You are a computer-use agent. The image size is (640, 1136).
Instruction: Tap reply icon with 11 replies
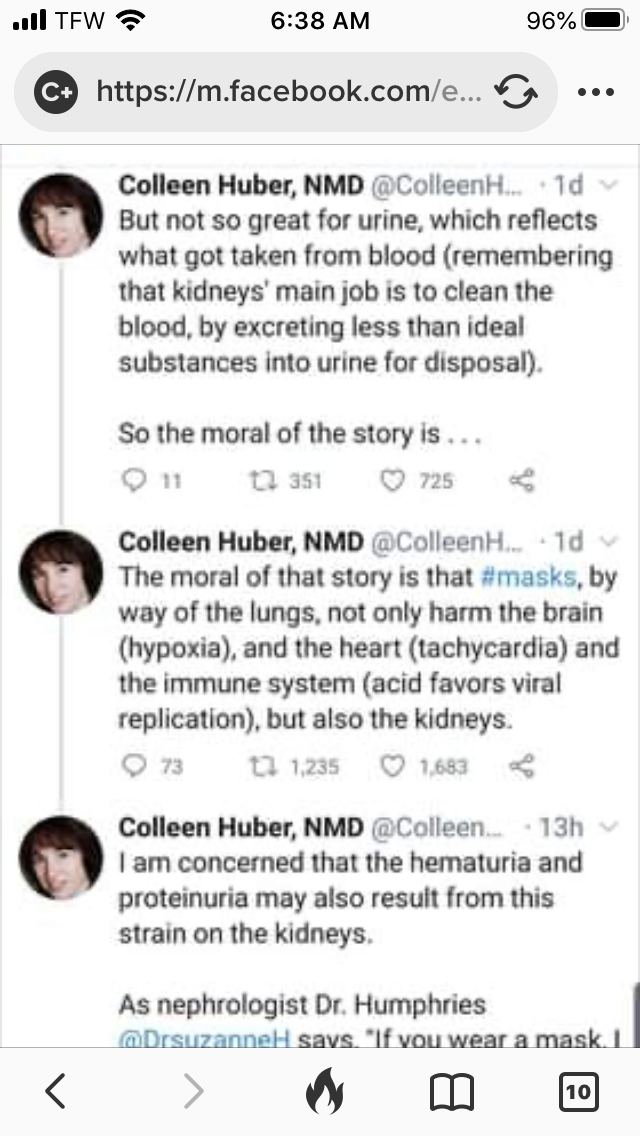(133, 481)
